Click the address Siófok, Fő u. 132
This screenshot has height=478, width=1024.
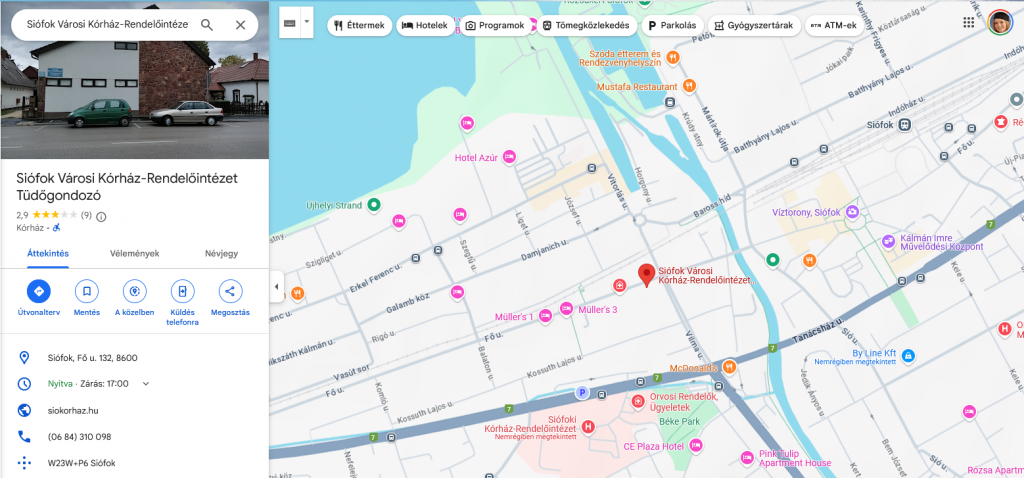93,358
